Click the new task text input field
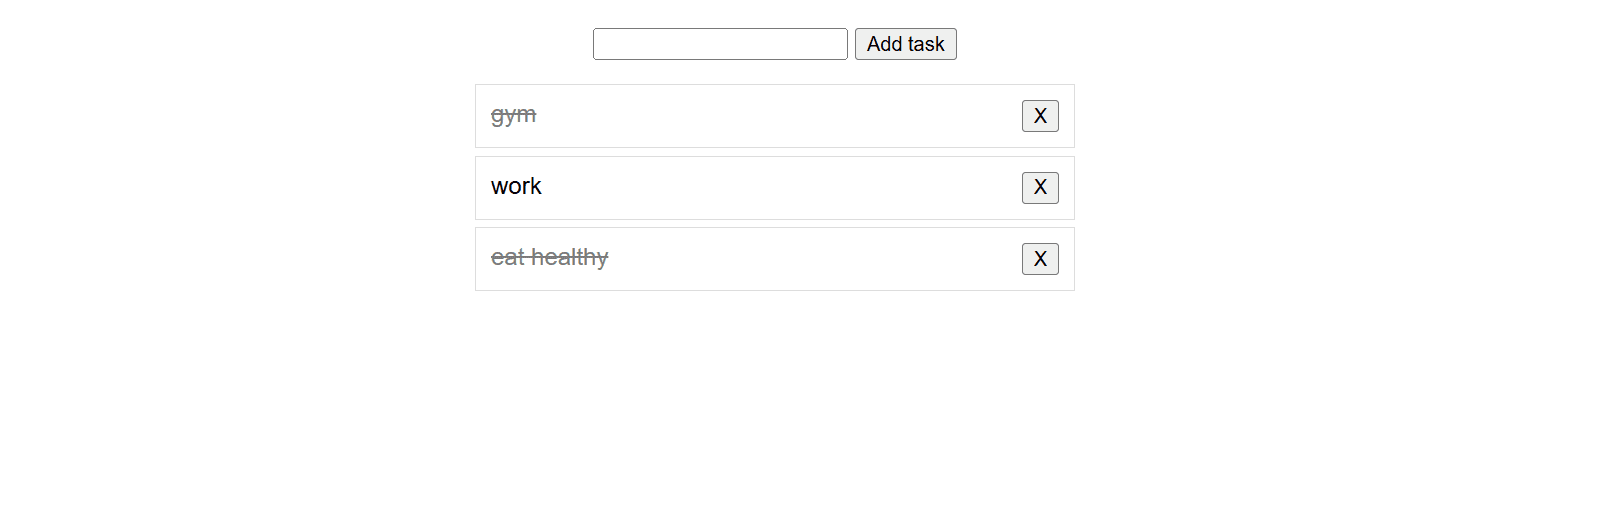Viewport: 1597px width, 510px height. click(720, 44)
